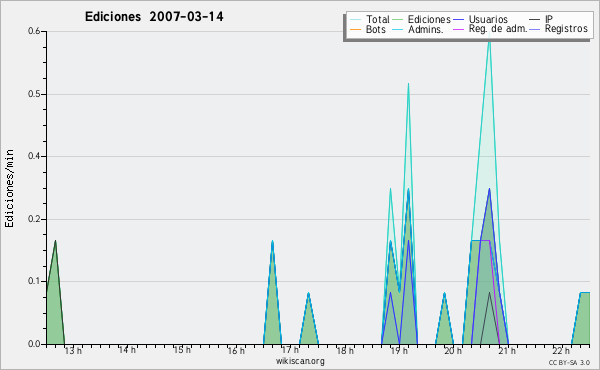Click the 13 h time axis label
Screen dimensions: 600x370
coord(73,351)
